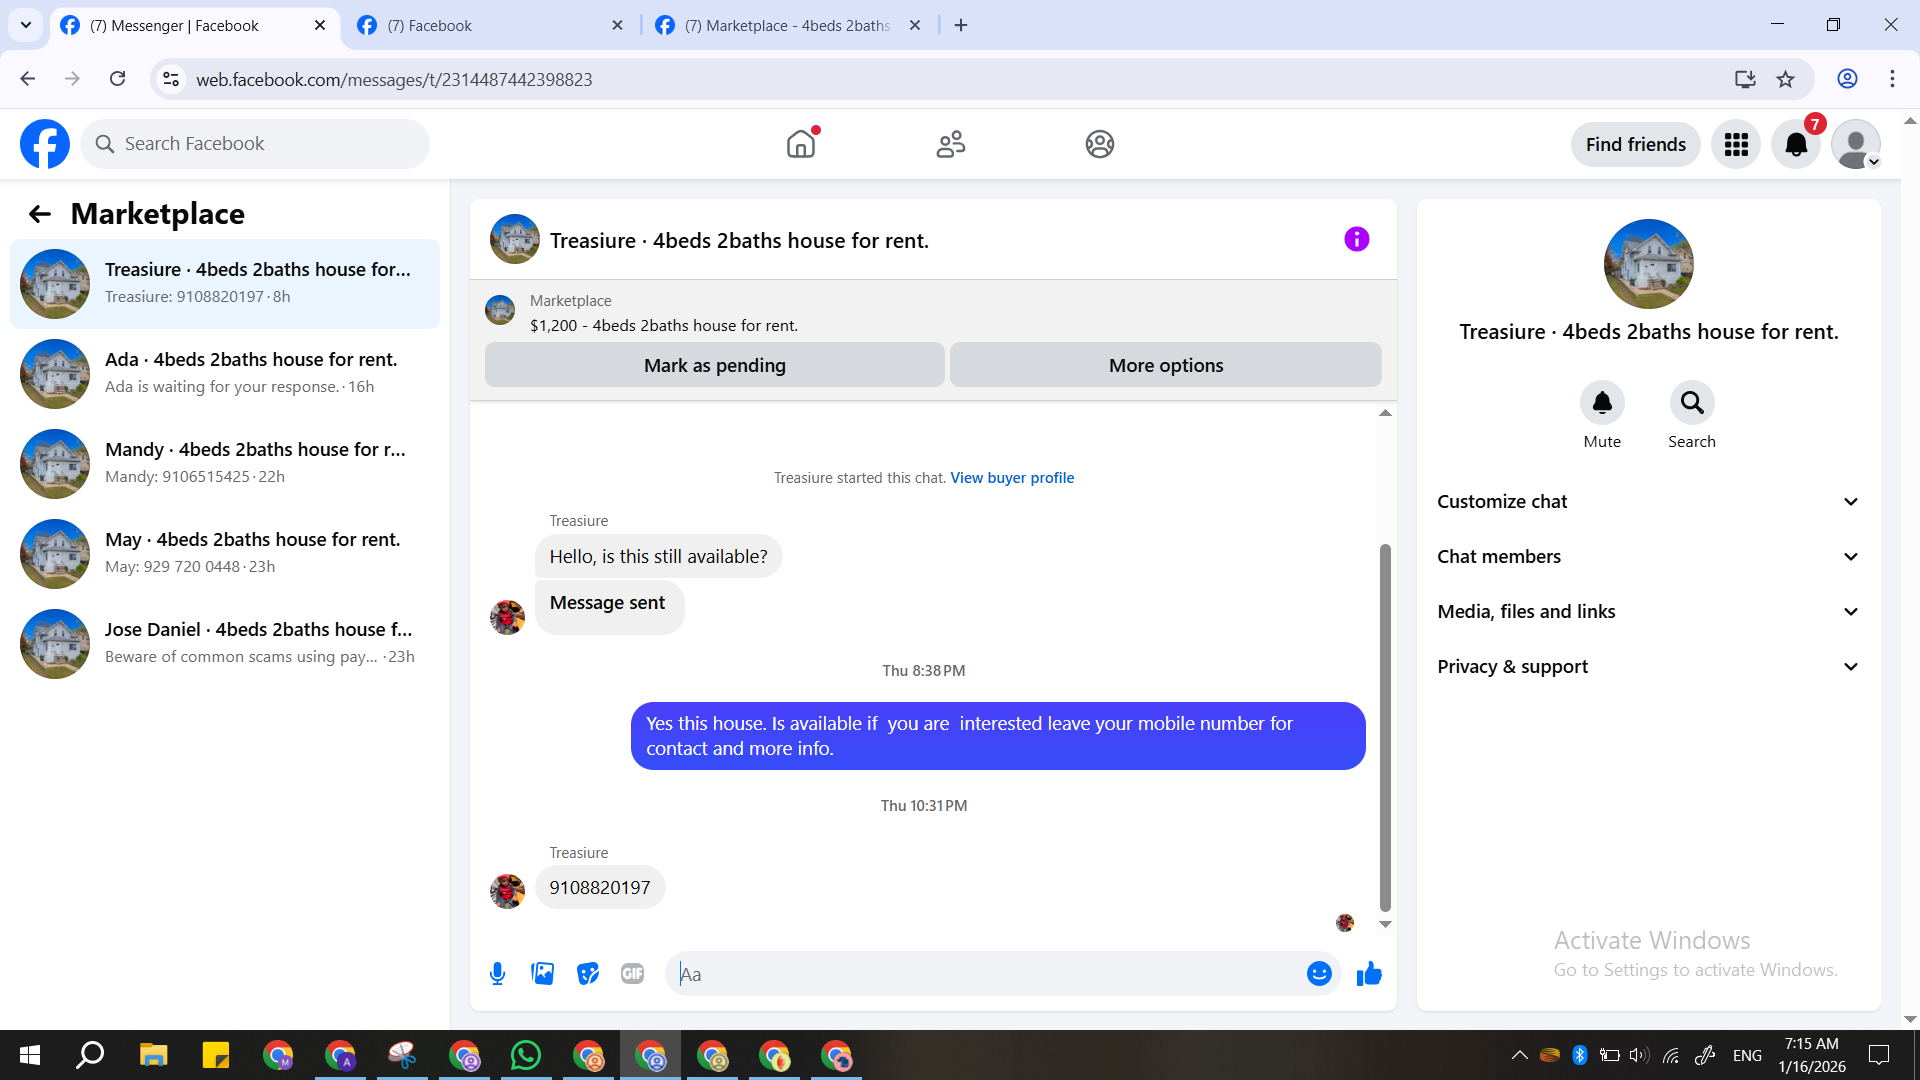The image size is (1920, 1080).
Task: Open Facebook notifications bell
Action: 1796,145
